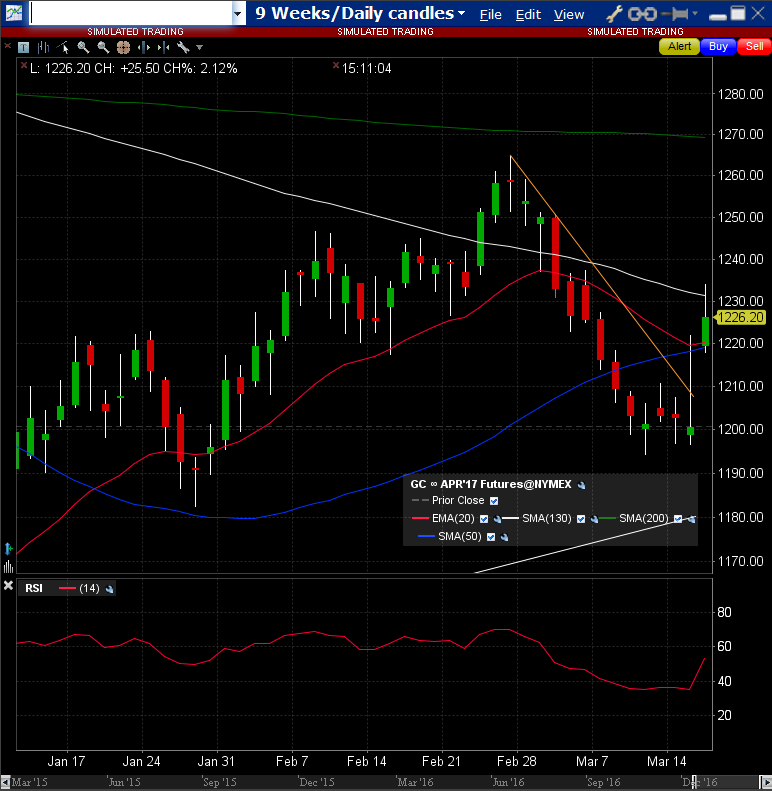The width and height of the screenshot is (772, 791).
Task: Click the bar chart type icon
Action: pos(43,47)
